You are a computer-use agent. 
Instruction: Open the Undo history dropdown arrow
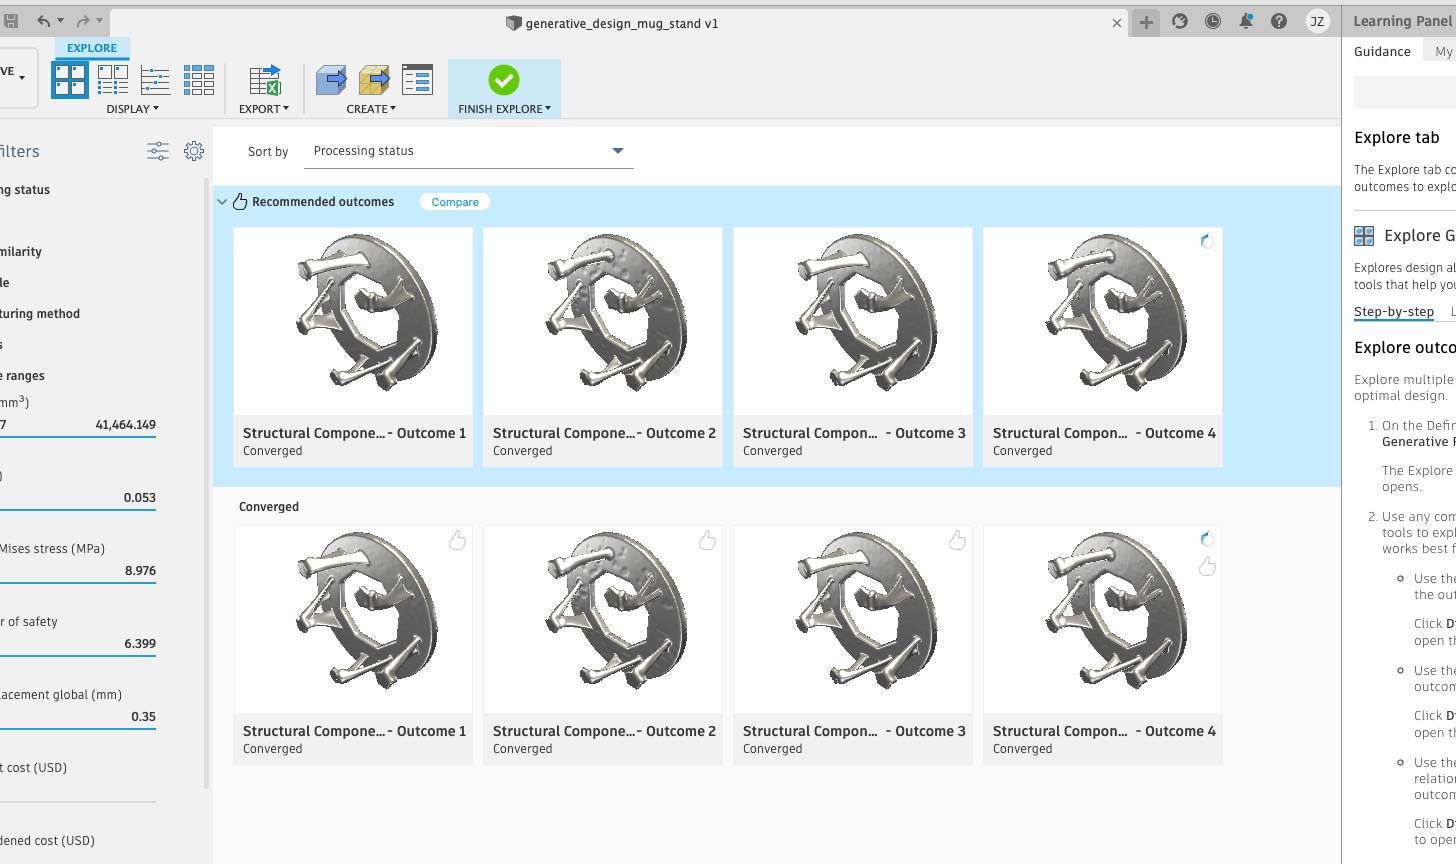[60, 21]
